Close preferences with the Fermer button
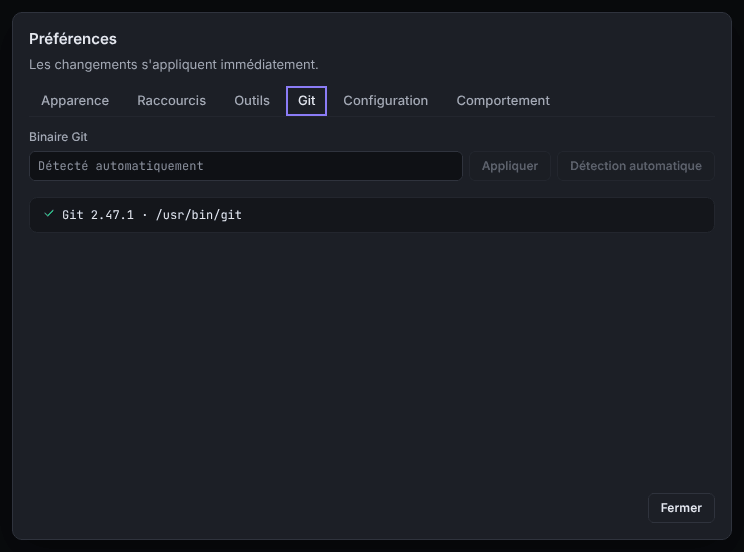Screen dimensions: 744x552 point(681,508)
